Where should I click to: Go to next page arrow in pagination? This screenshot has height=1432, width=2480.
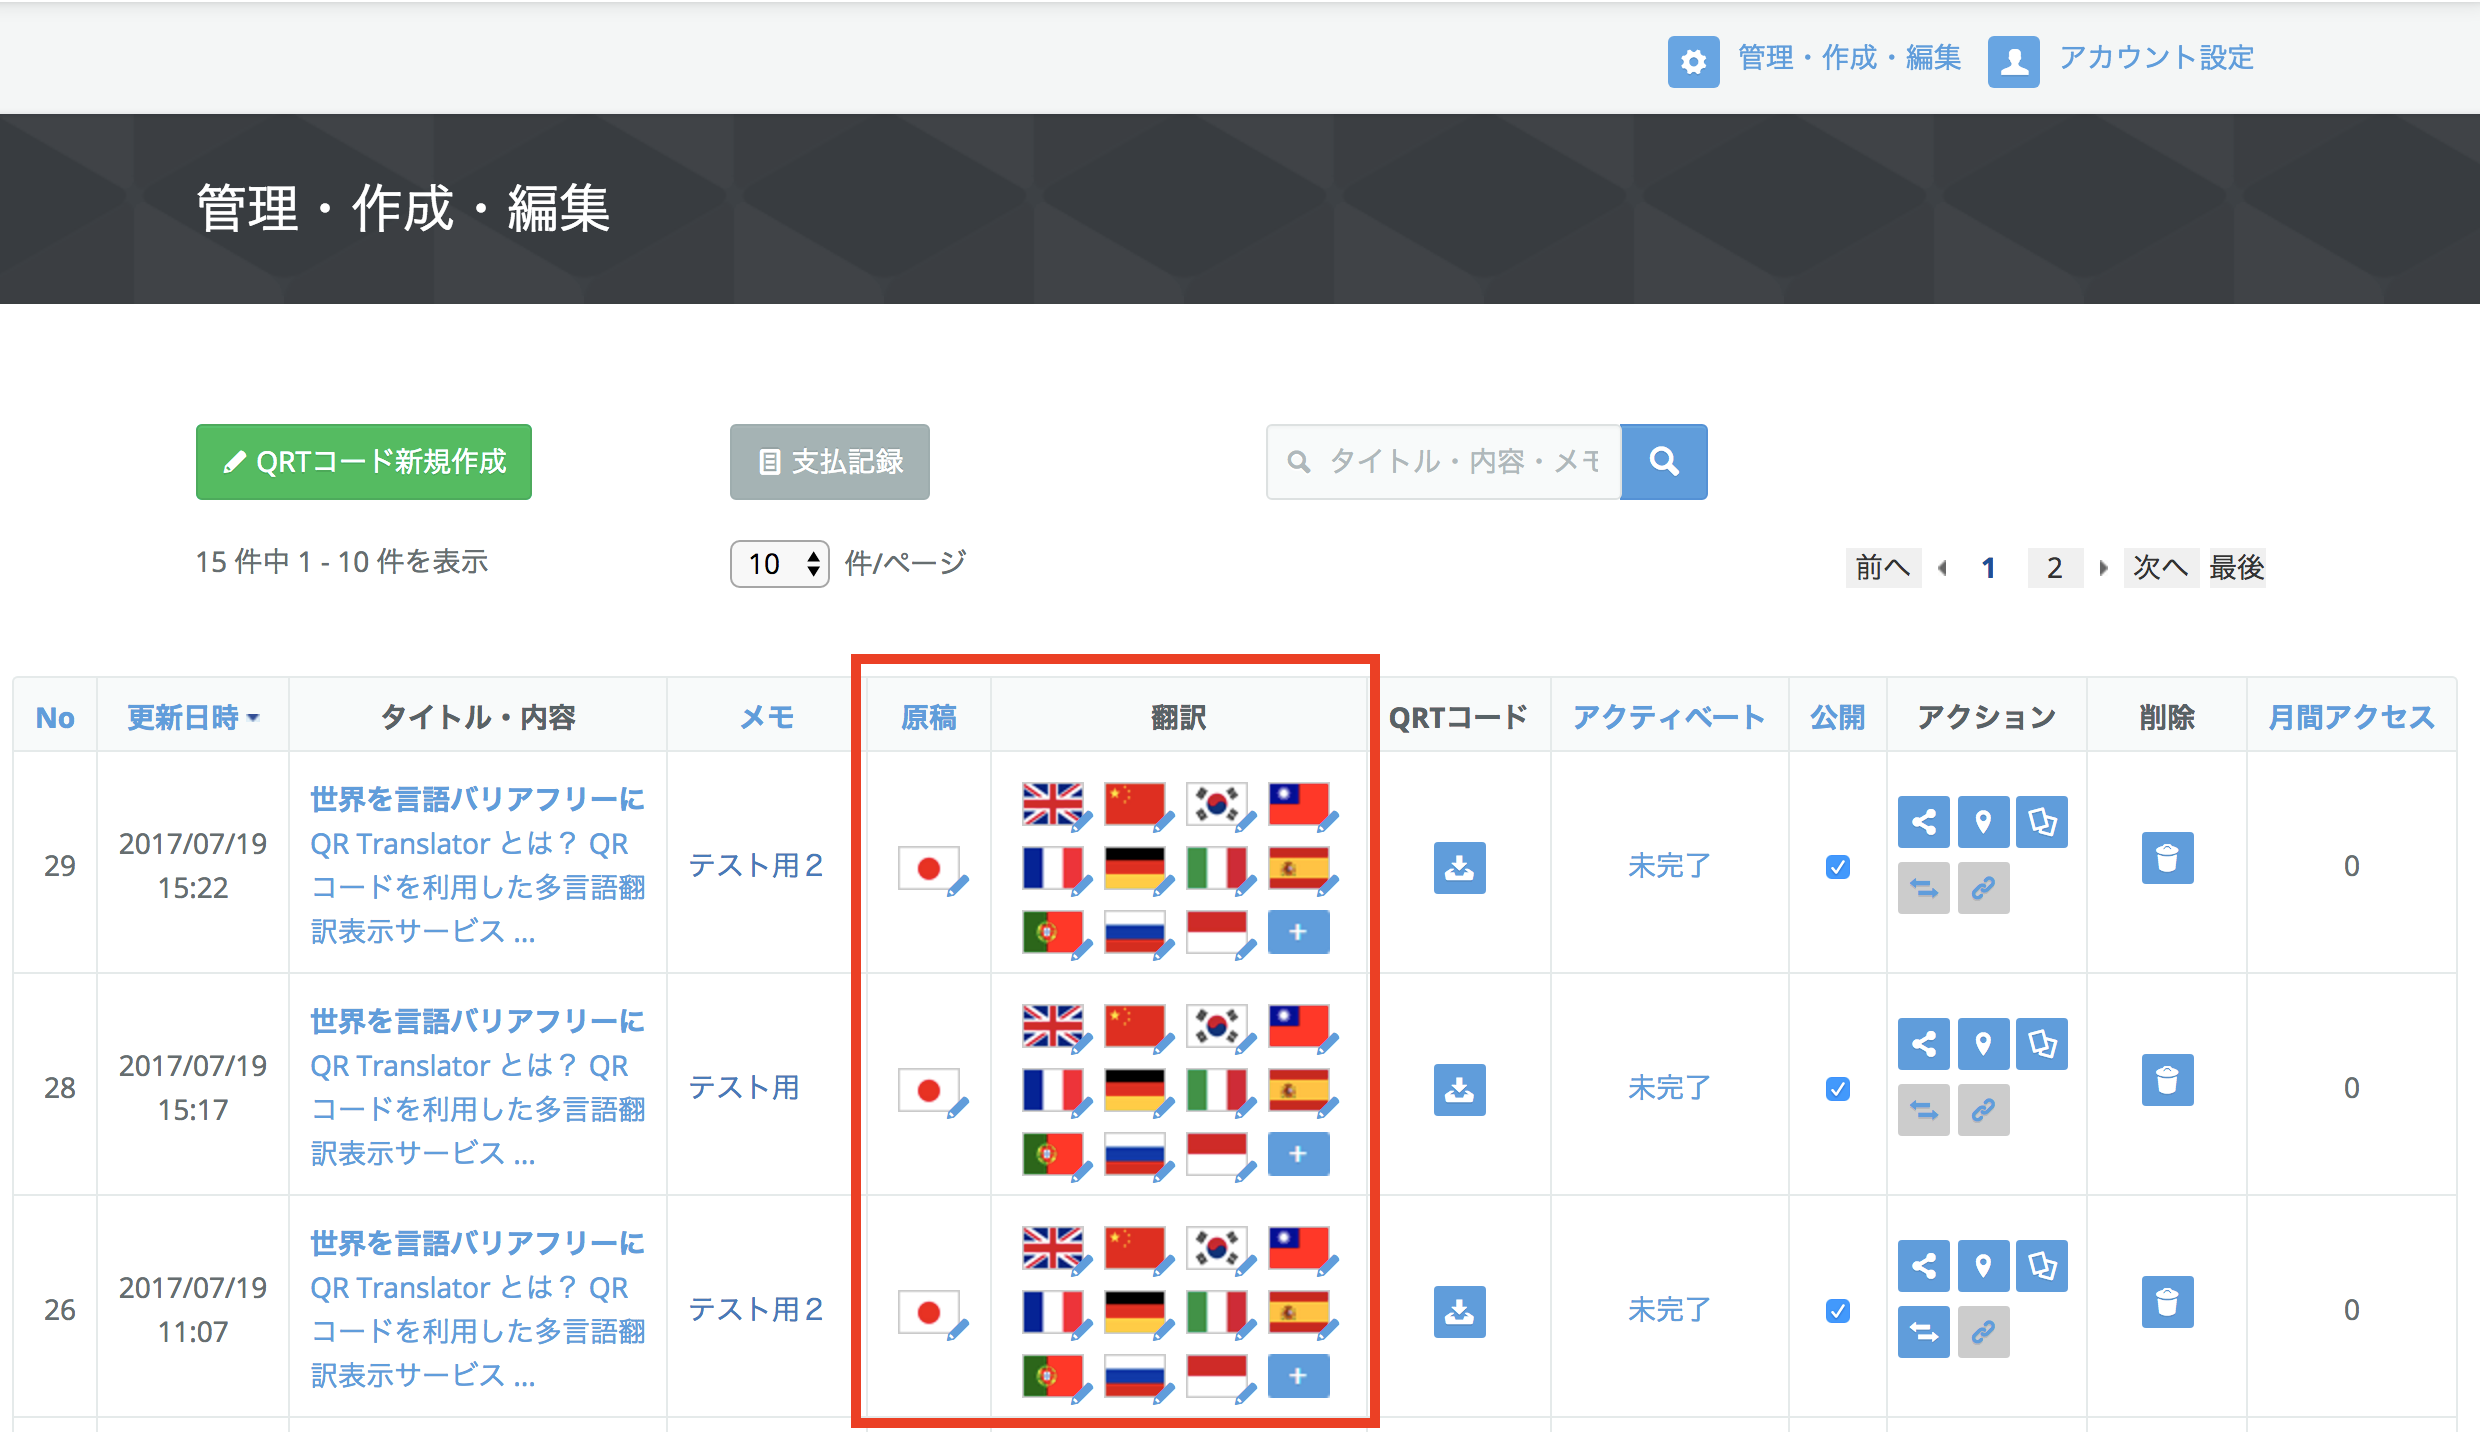[x=2103, y=568]
